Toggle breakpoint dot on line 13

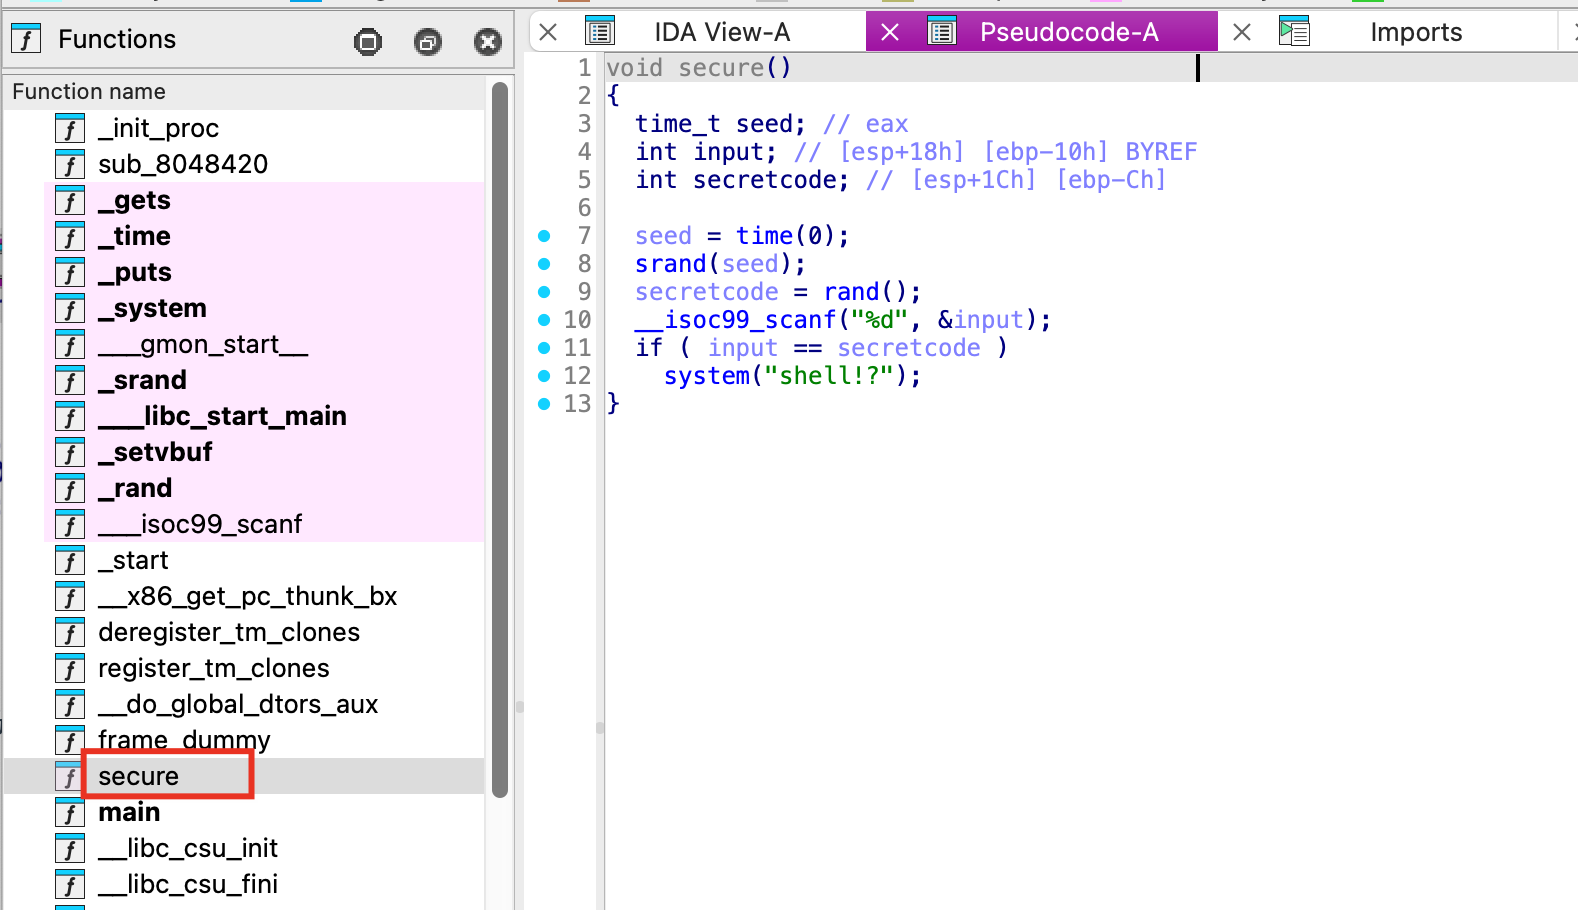click(x=544, y=404)
